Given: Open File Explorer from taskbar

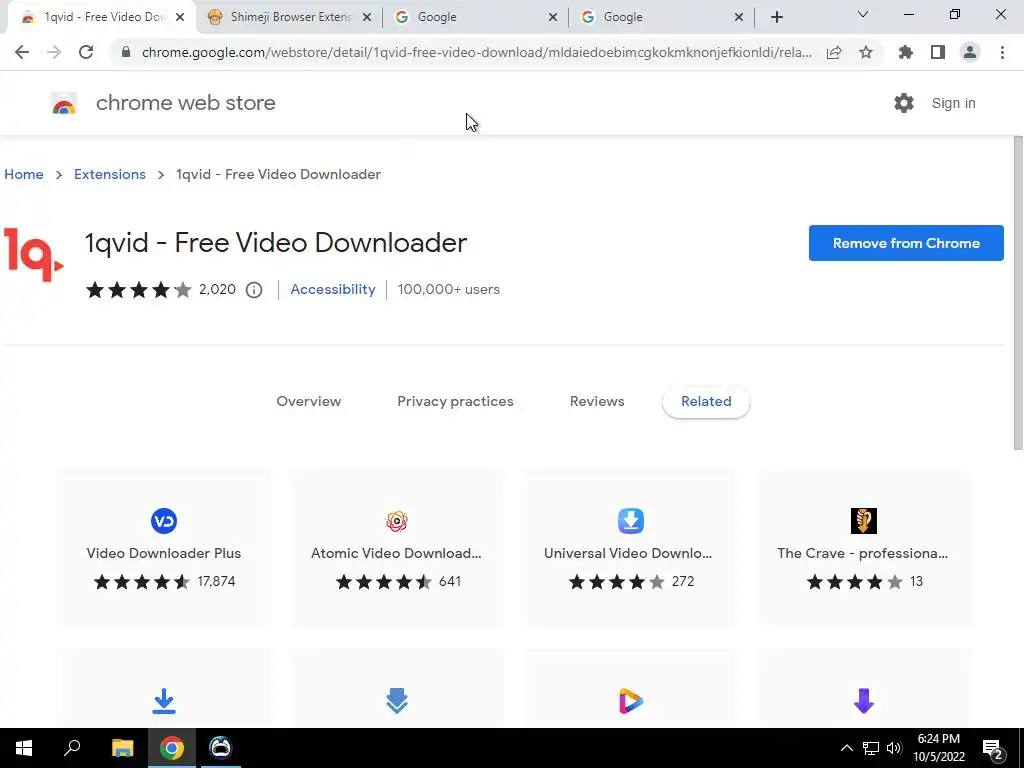Looking at the screenshot, I should 122,748.
